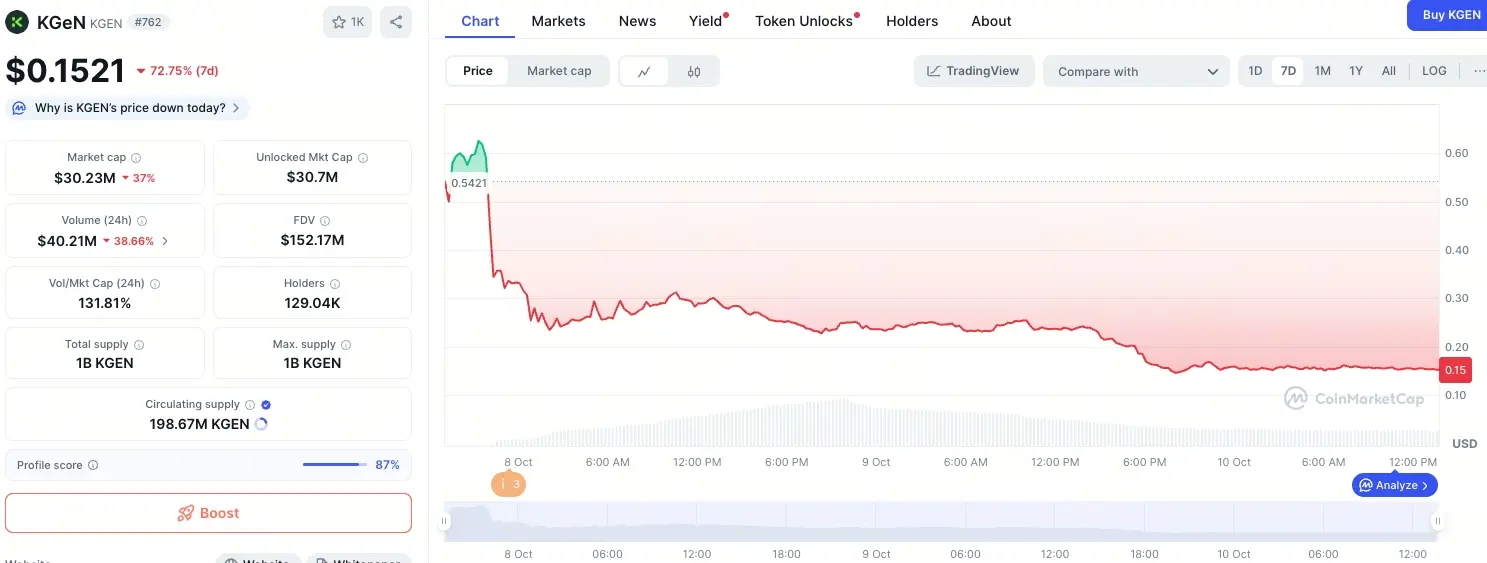Set chart range to 1M
Screen dimensions: 1487x563
1322,71
